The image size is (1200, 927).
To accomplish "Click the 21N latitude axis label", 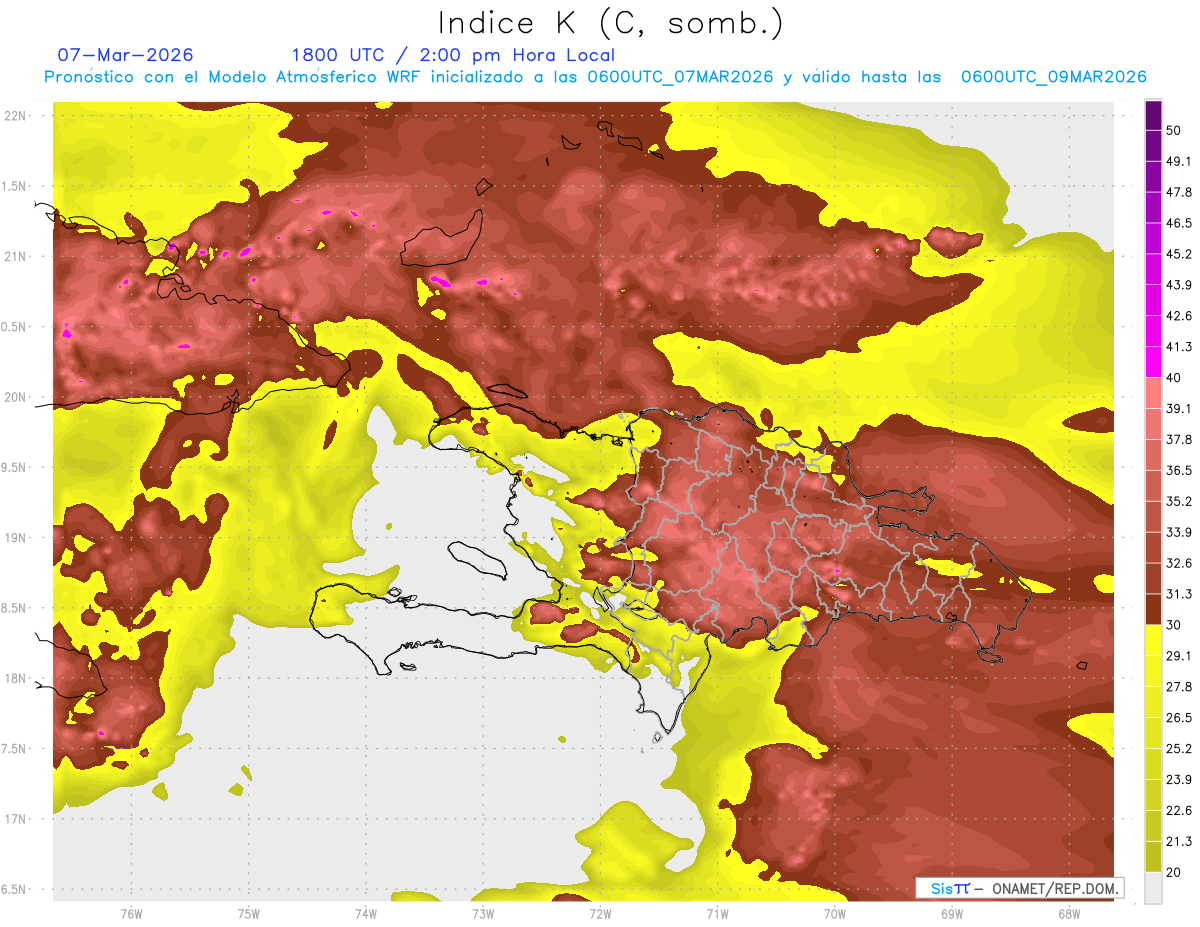I will point(15,257).
